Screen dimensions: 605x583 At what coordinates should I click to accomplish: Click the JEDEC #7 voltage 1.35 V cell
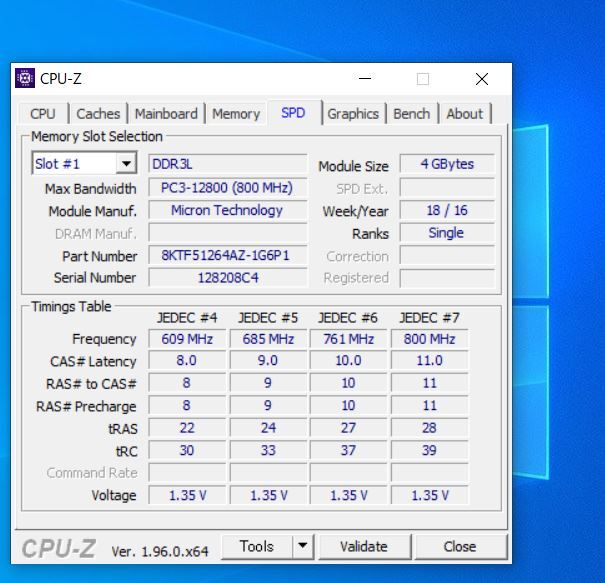click(x=429, y=495)
